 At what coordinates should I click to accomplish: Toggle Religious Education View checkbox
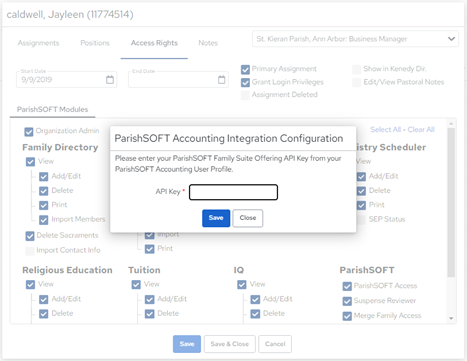30,285
